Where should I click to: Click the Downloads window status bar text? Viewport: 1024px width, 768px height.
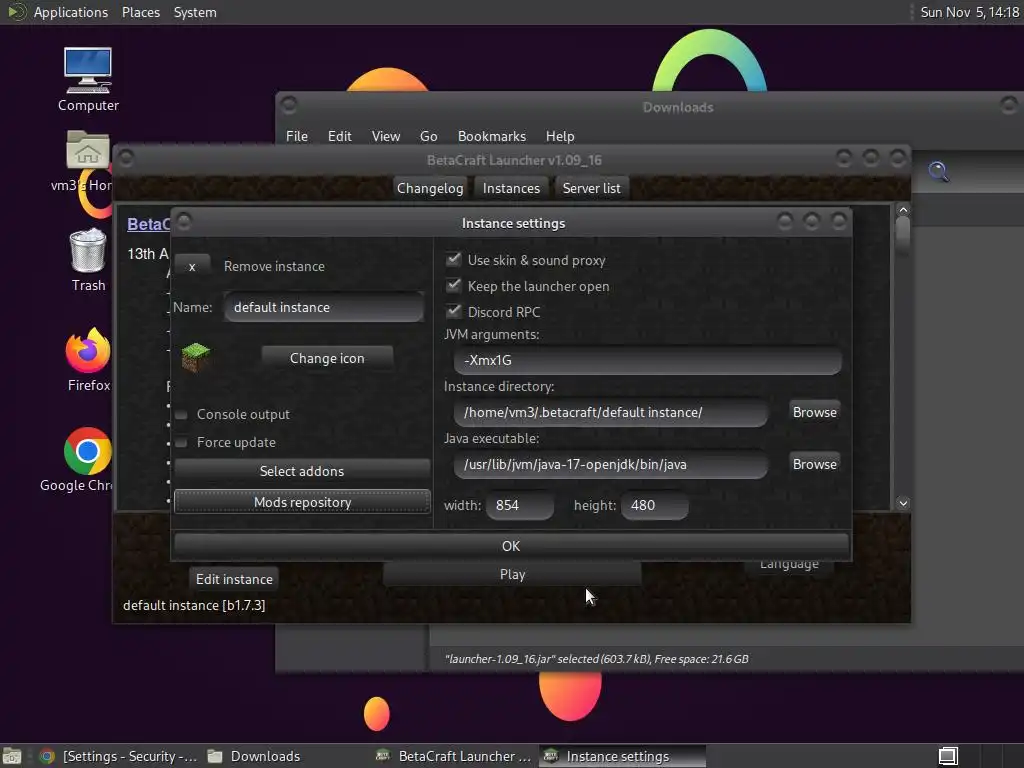596,659
